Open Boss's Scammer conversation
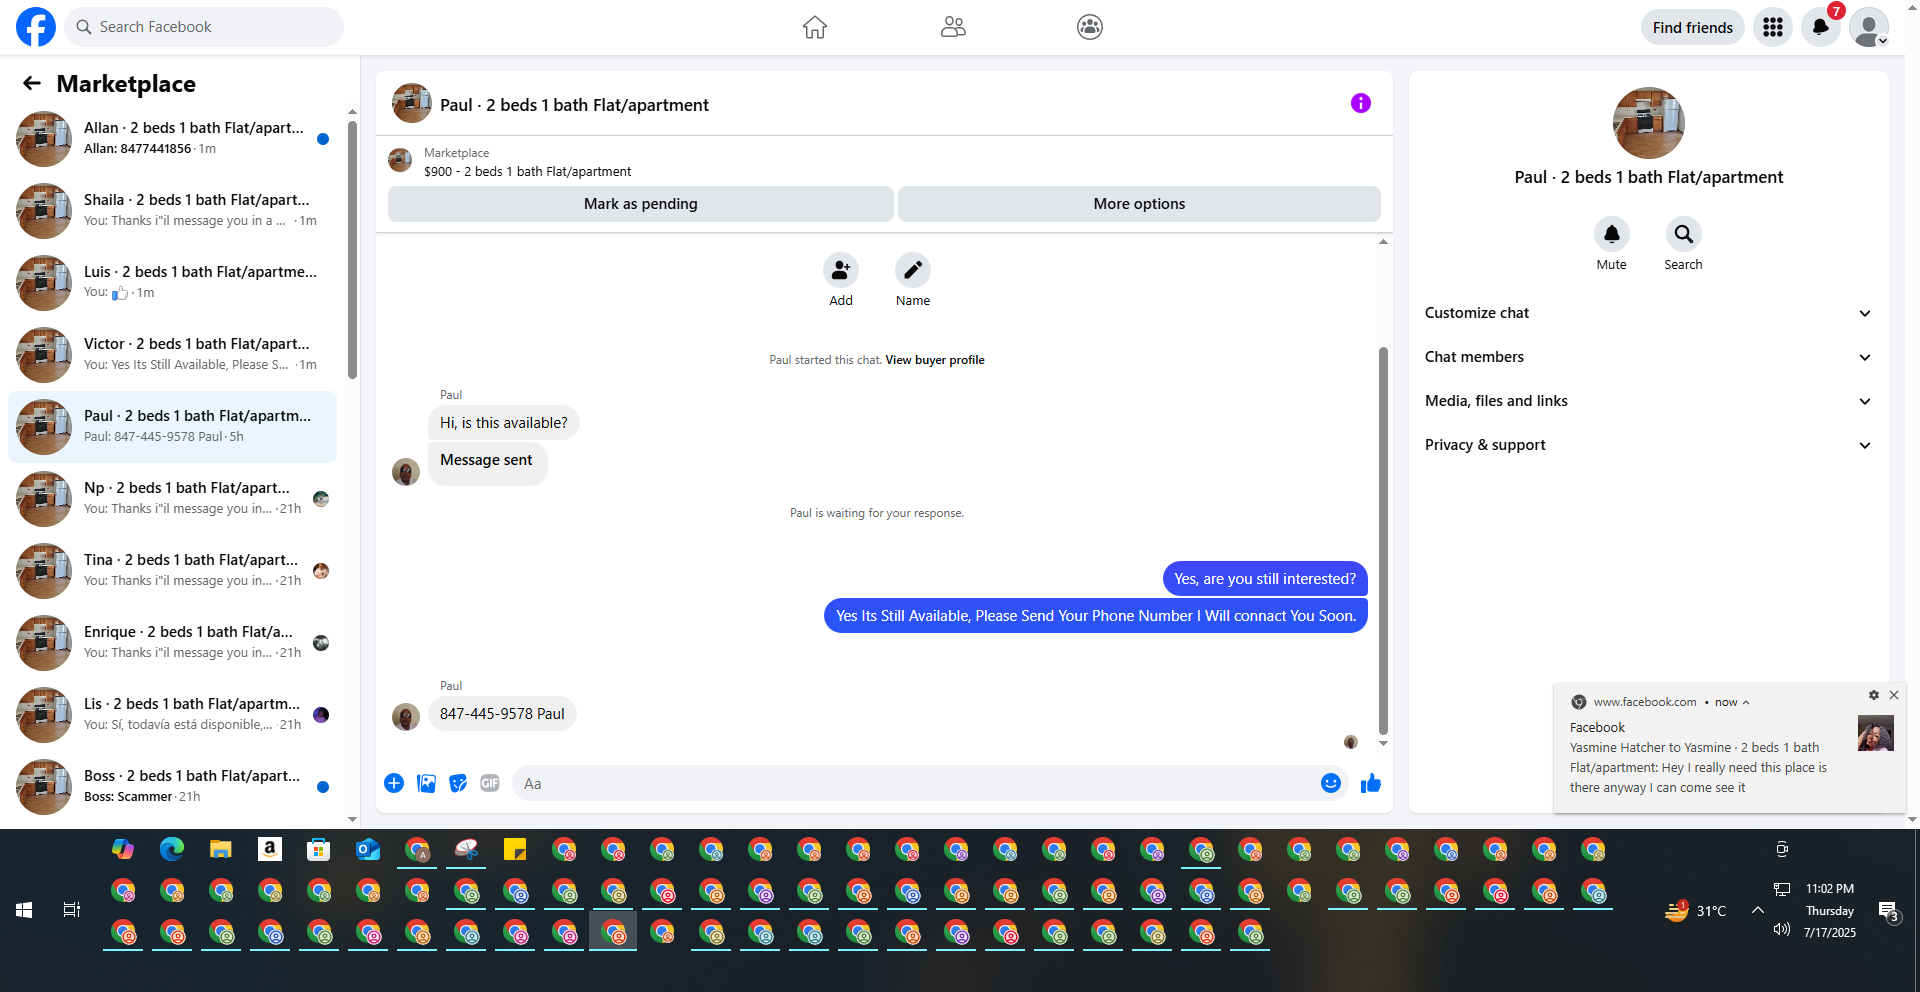This screenshot has width=1920, height=992. point(172,787)
